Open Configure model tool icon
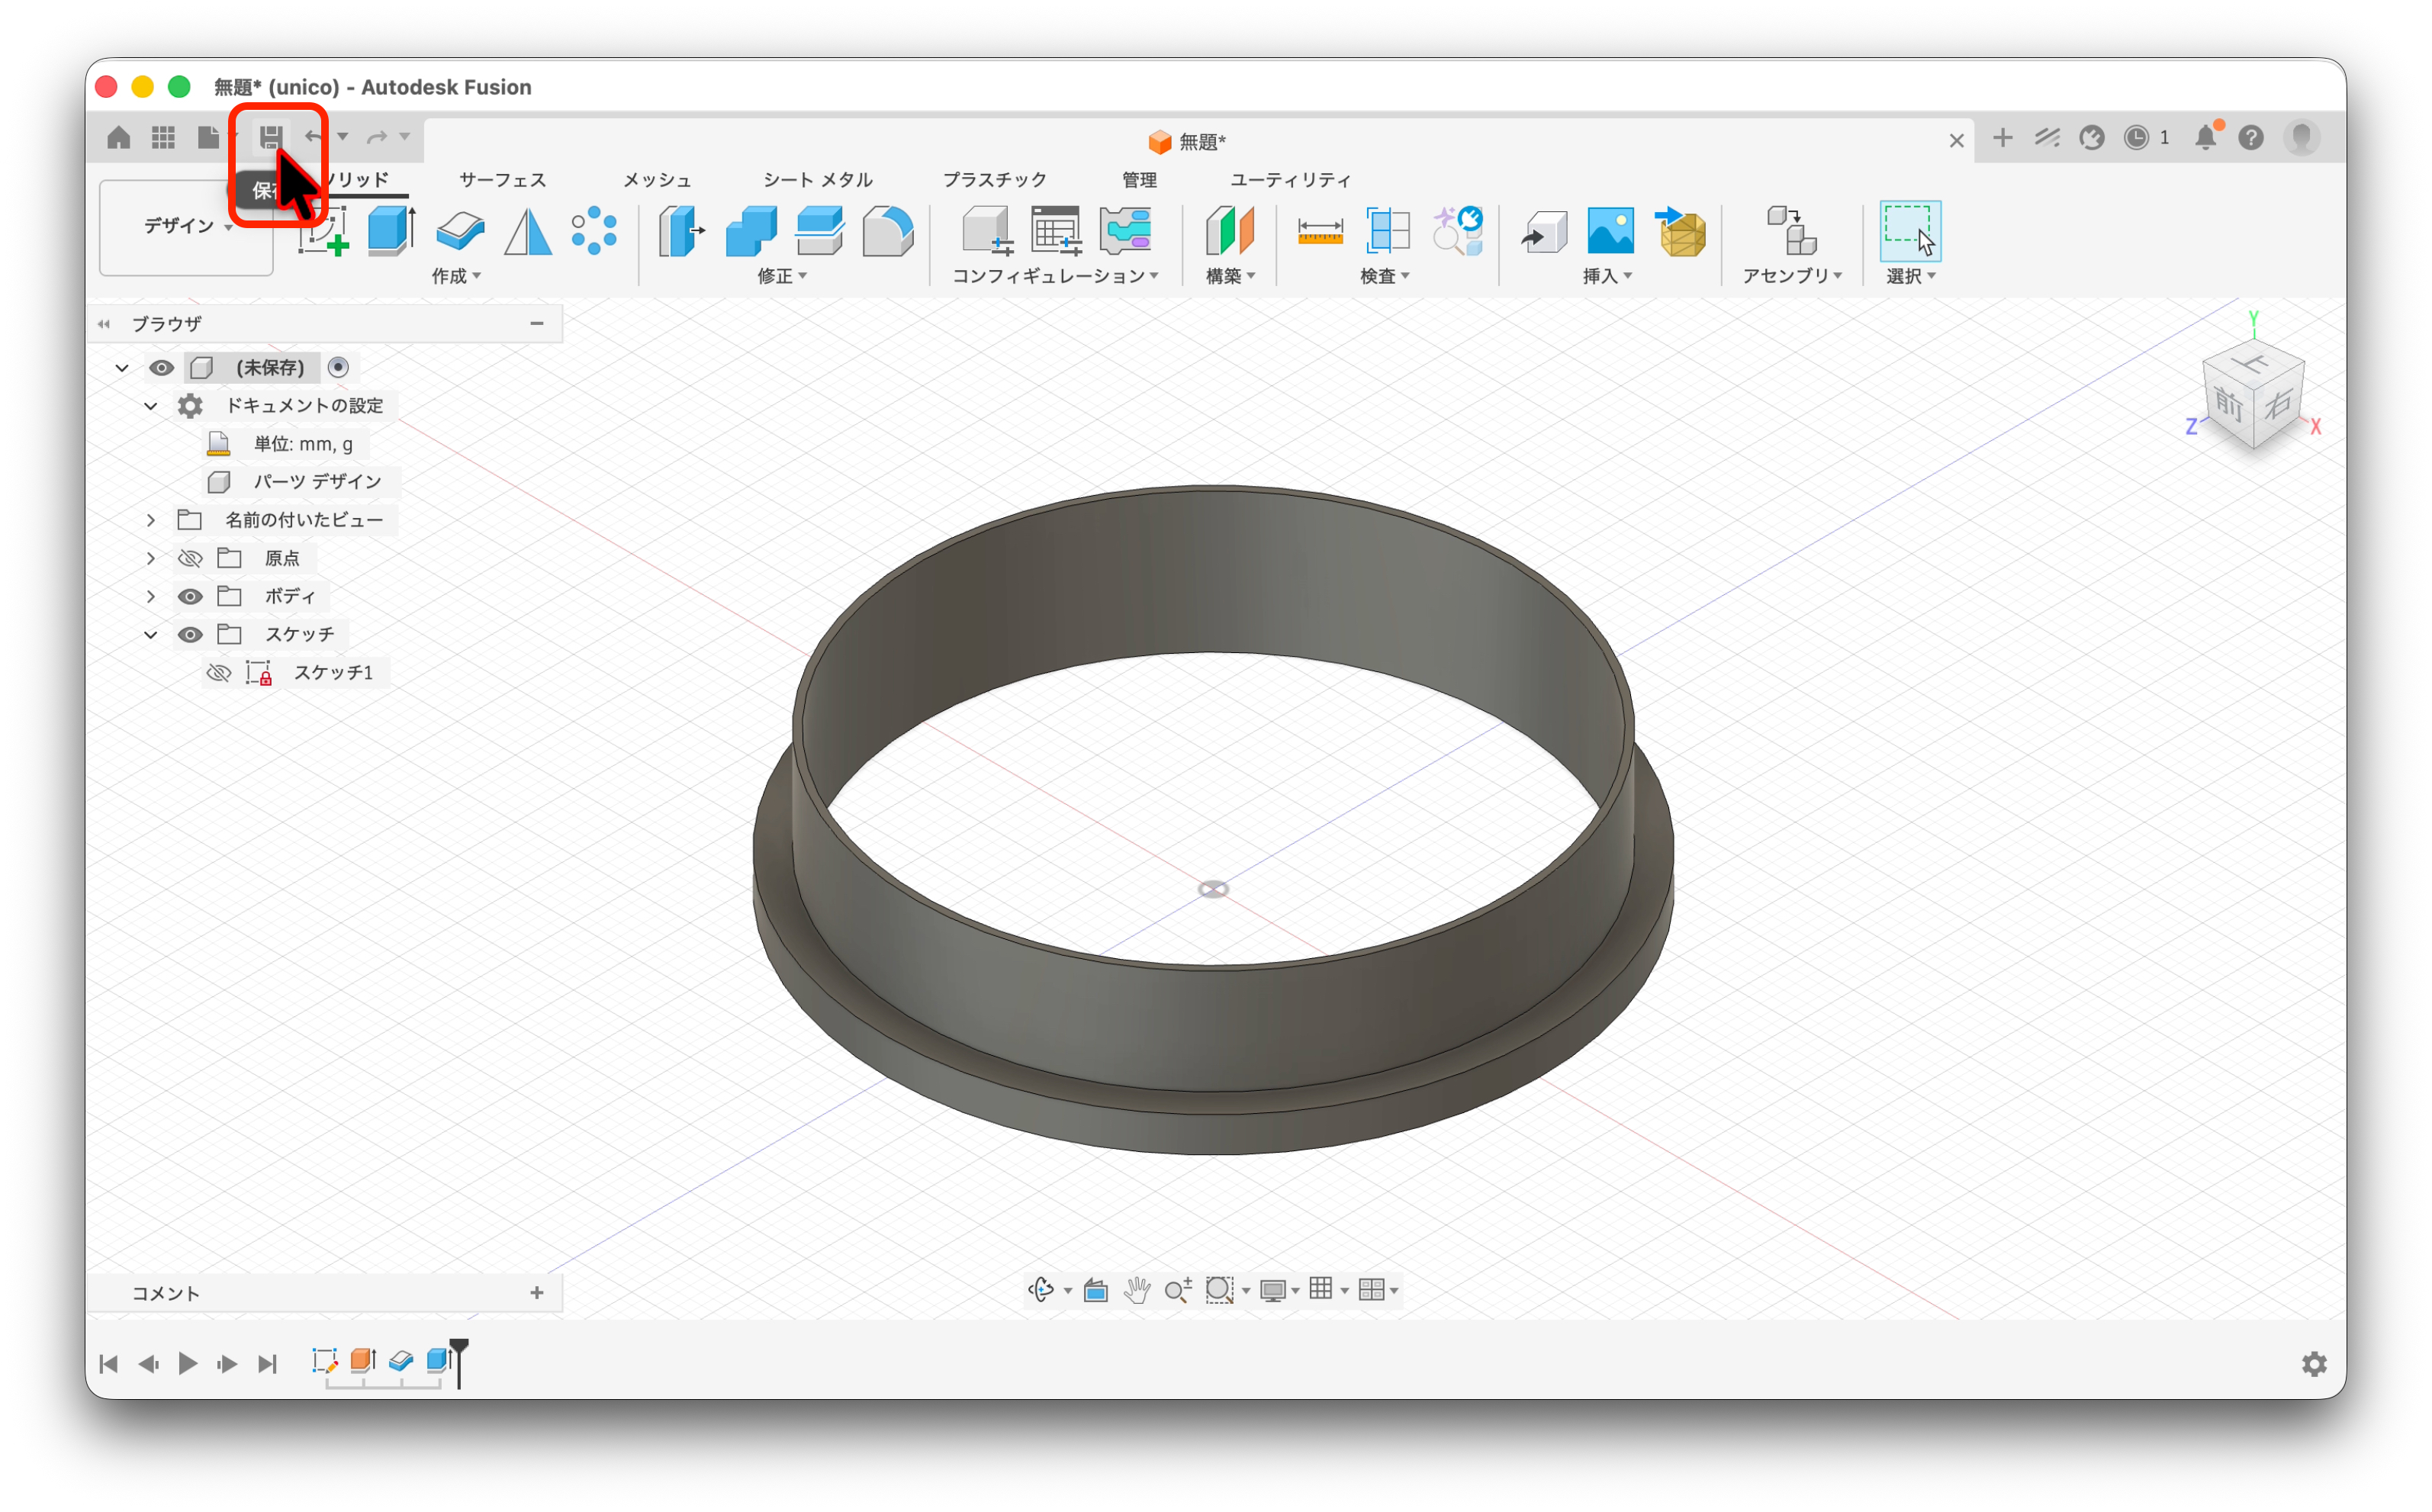Image resolution: width=2432 pixels, height=1512 pixels. [988, 231]
